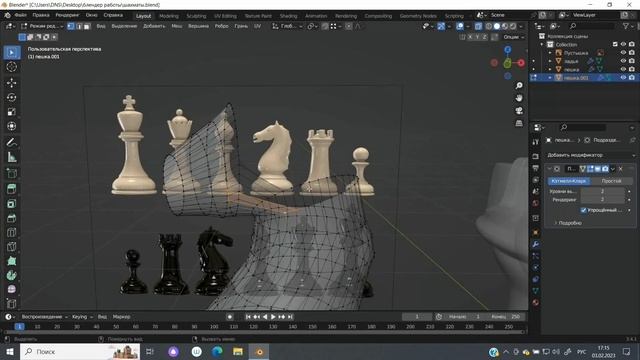This screenshot has height=360, width=640.
Task: Click the viewport zoom magnifier icon
Action: pyautogui.click(x=519, y=86)
